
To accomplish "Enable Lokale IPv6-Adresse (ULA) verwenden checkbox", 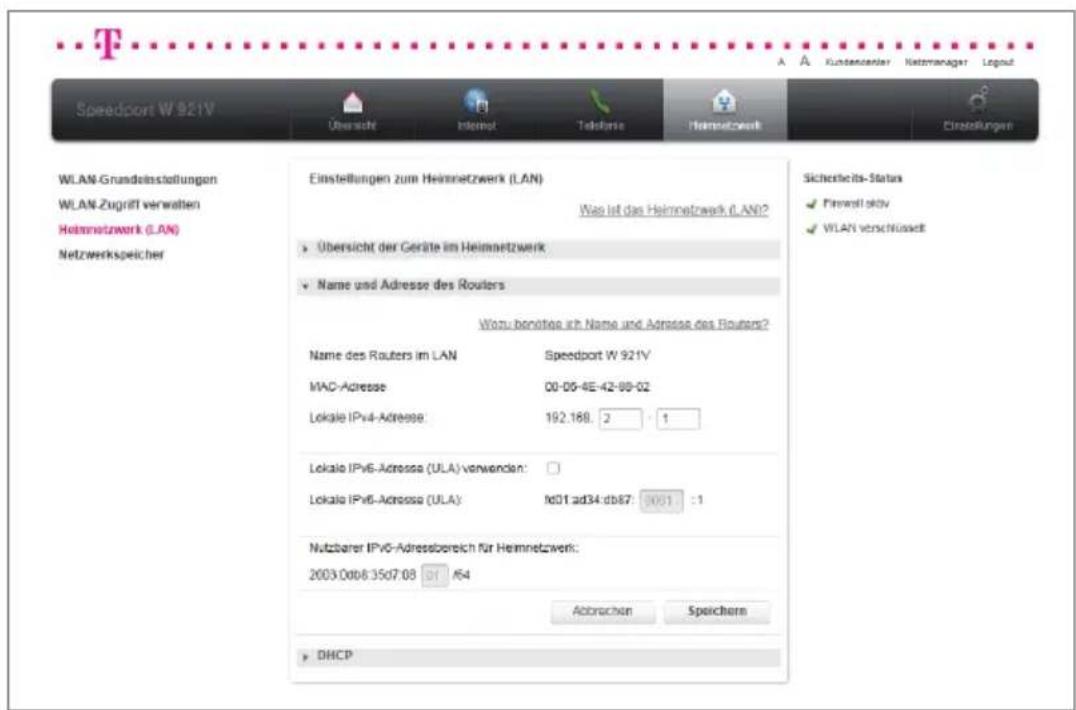I will [553, 468].
